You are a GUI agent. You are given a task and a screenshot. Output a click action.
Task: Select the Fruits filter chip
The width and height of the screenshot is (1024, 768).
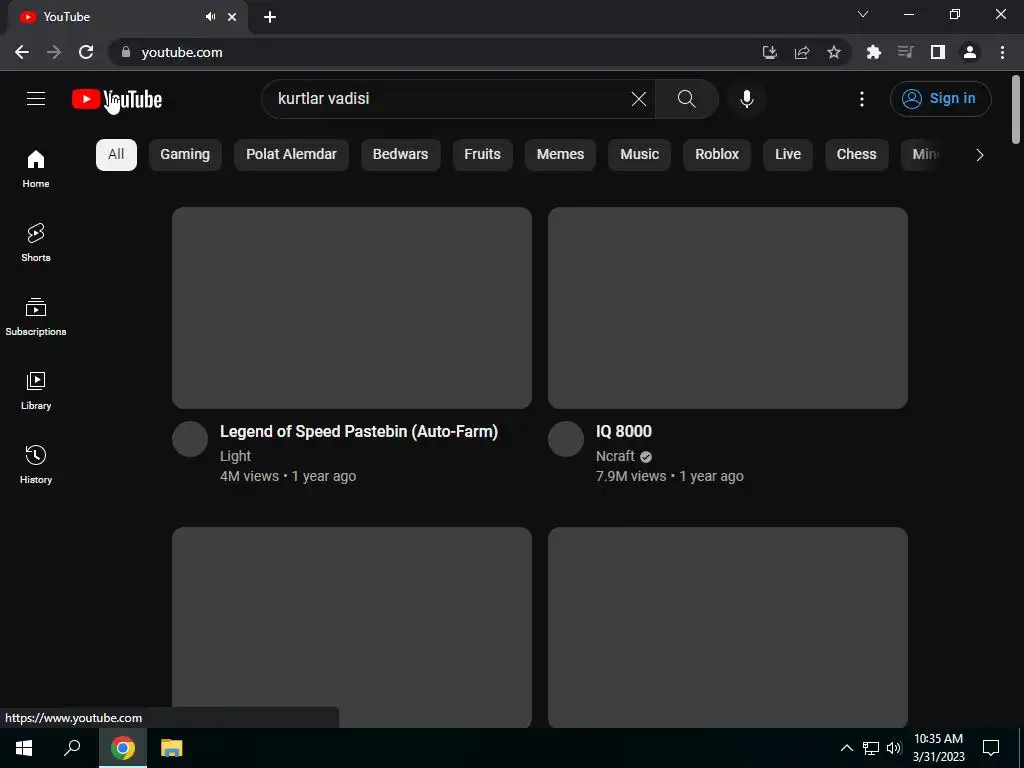click(x=482, y=155)
